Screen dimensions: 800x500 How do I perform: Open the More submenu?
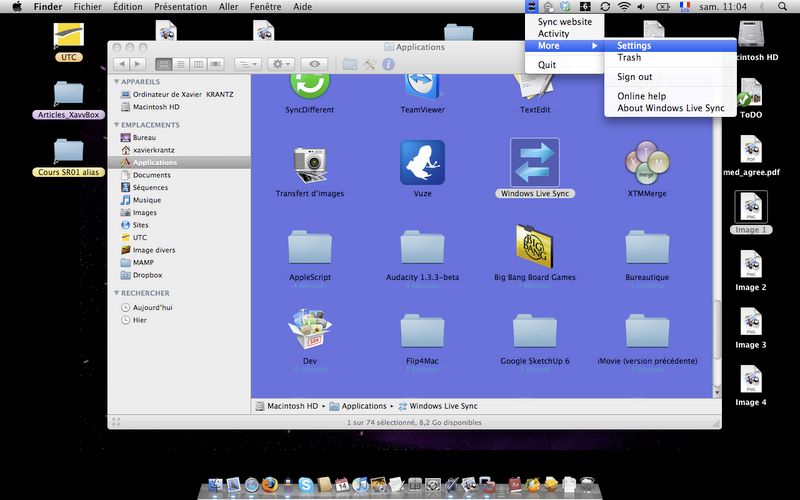pyautogui.click(x=564, y=45)
